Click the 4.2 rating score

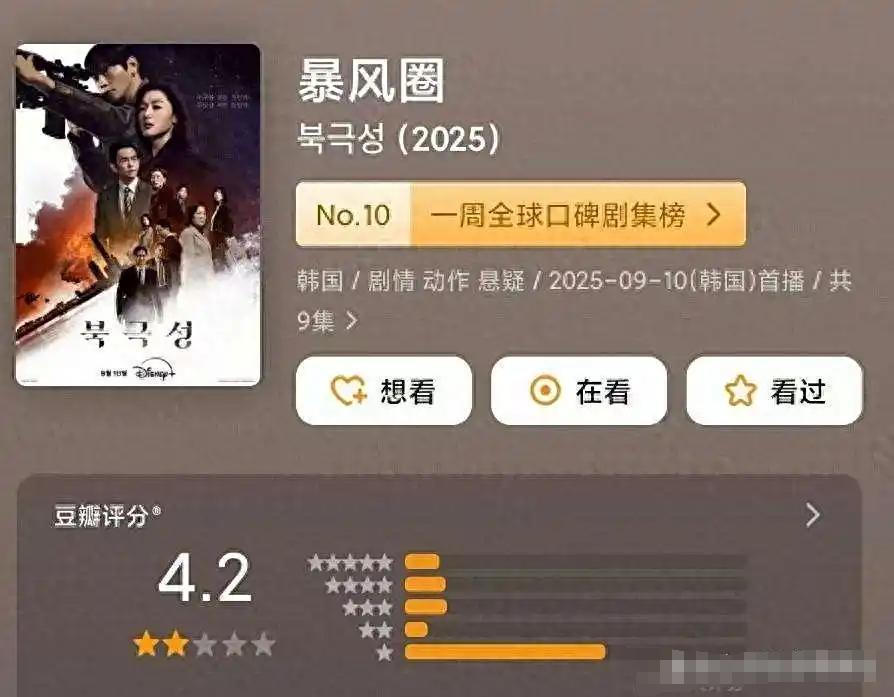pyautogui.click(x=205, y=578)
